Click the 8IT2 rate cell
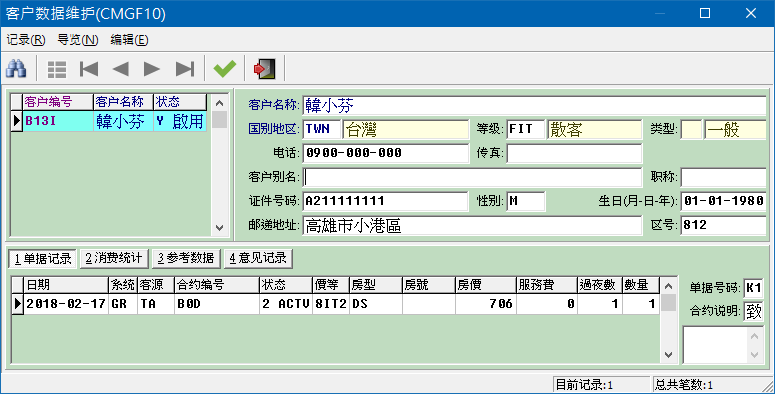Screen dimensions: 775x394 coord(331,304)
